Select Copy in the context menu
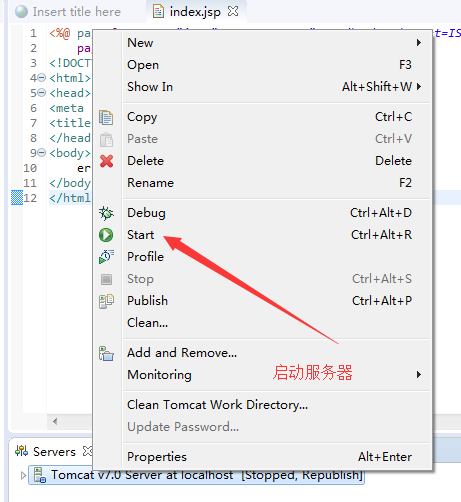The height and width of the screenshot is (502, 461). coord(276,117)
